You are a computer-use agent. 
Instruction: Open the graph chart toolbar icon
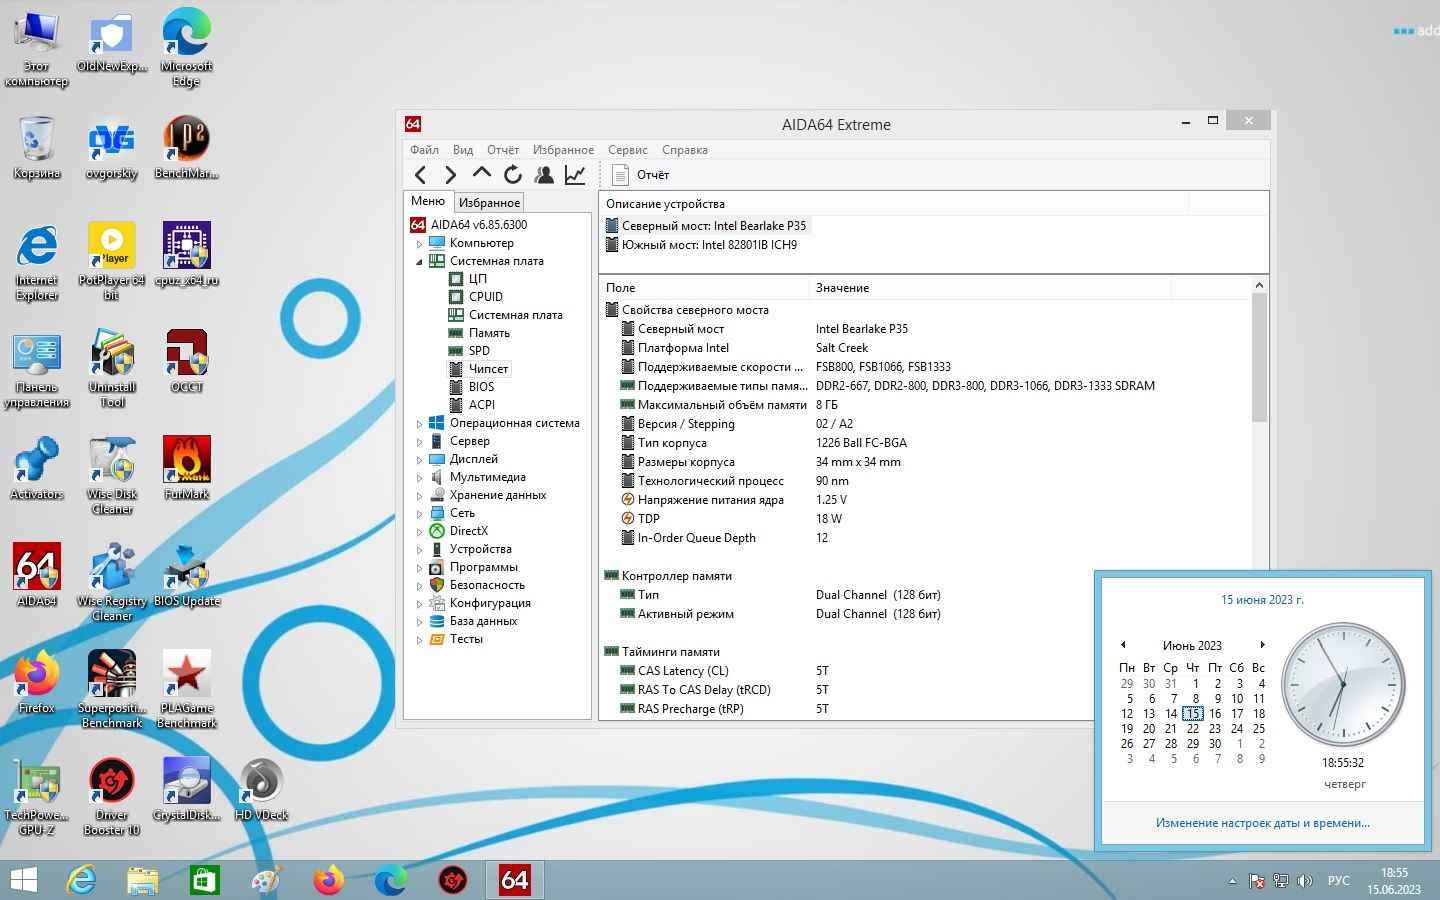tap(575, 175)
